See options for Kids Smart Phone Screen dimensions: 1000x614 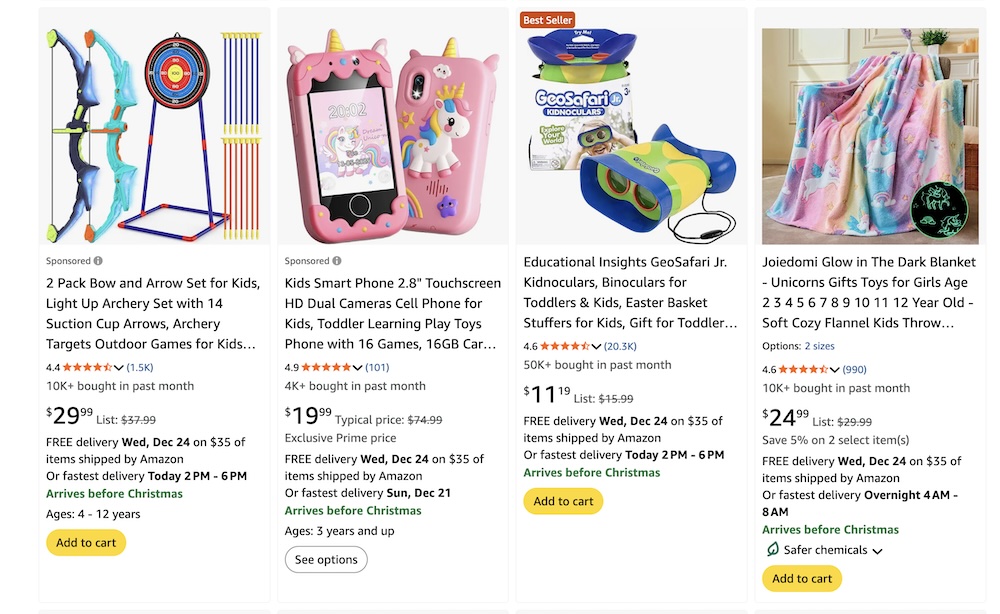point(326,560)
